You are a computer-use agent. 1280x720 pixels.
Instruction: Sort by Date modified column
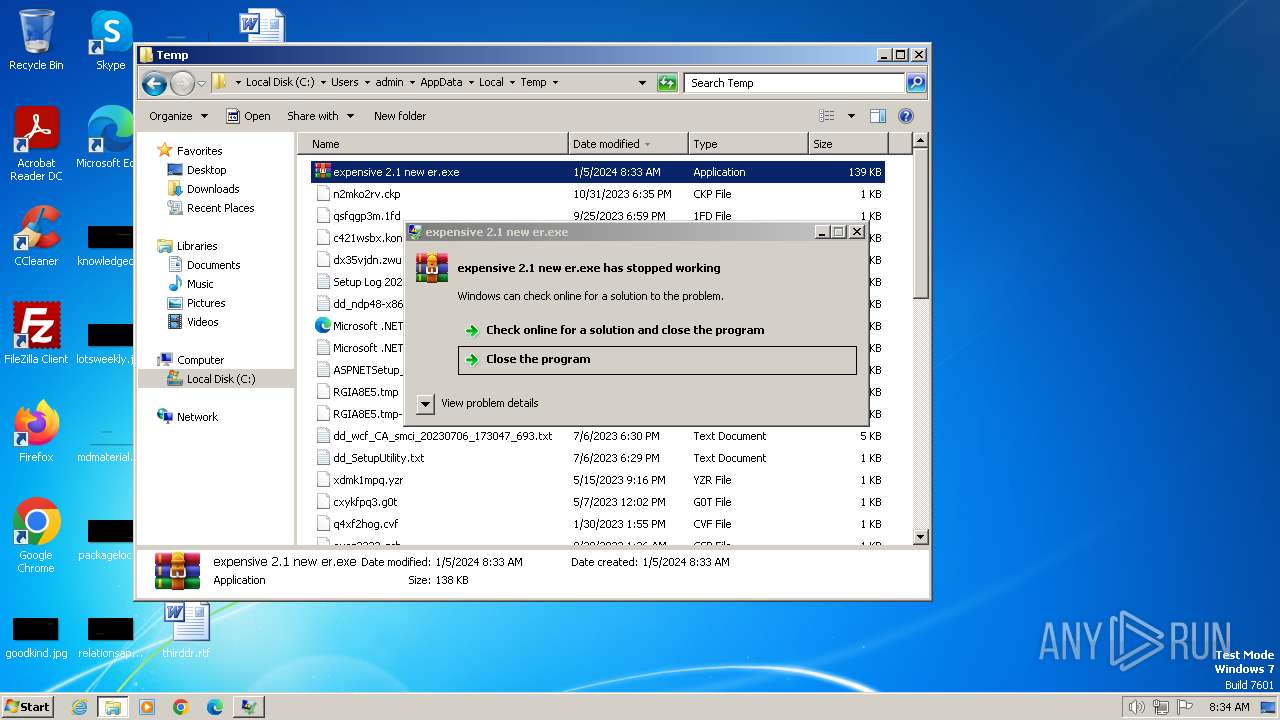tap(628, 144)
